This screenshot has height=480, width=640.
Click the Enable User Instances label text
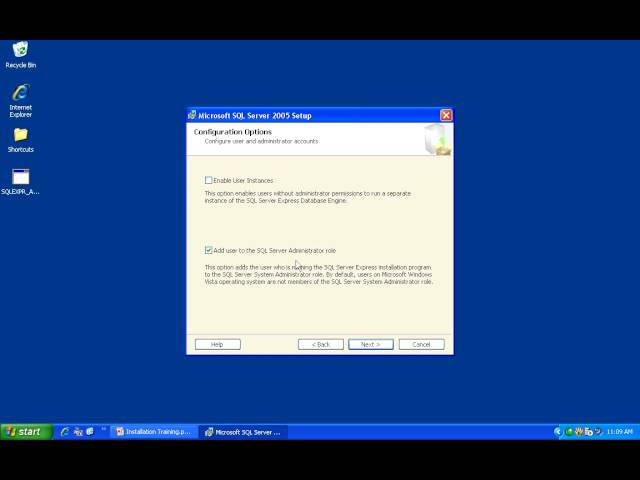[243, 180]
